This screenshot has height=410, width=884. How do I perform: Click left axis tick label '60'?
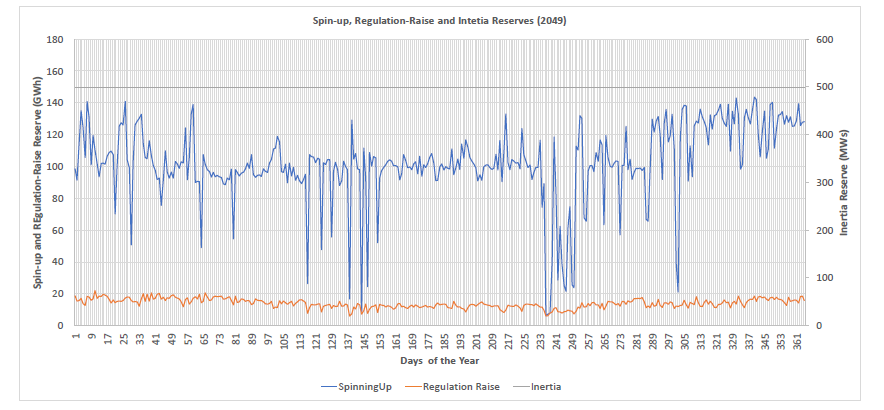pos(59,230)
